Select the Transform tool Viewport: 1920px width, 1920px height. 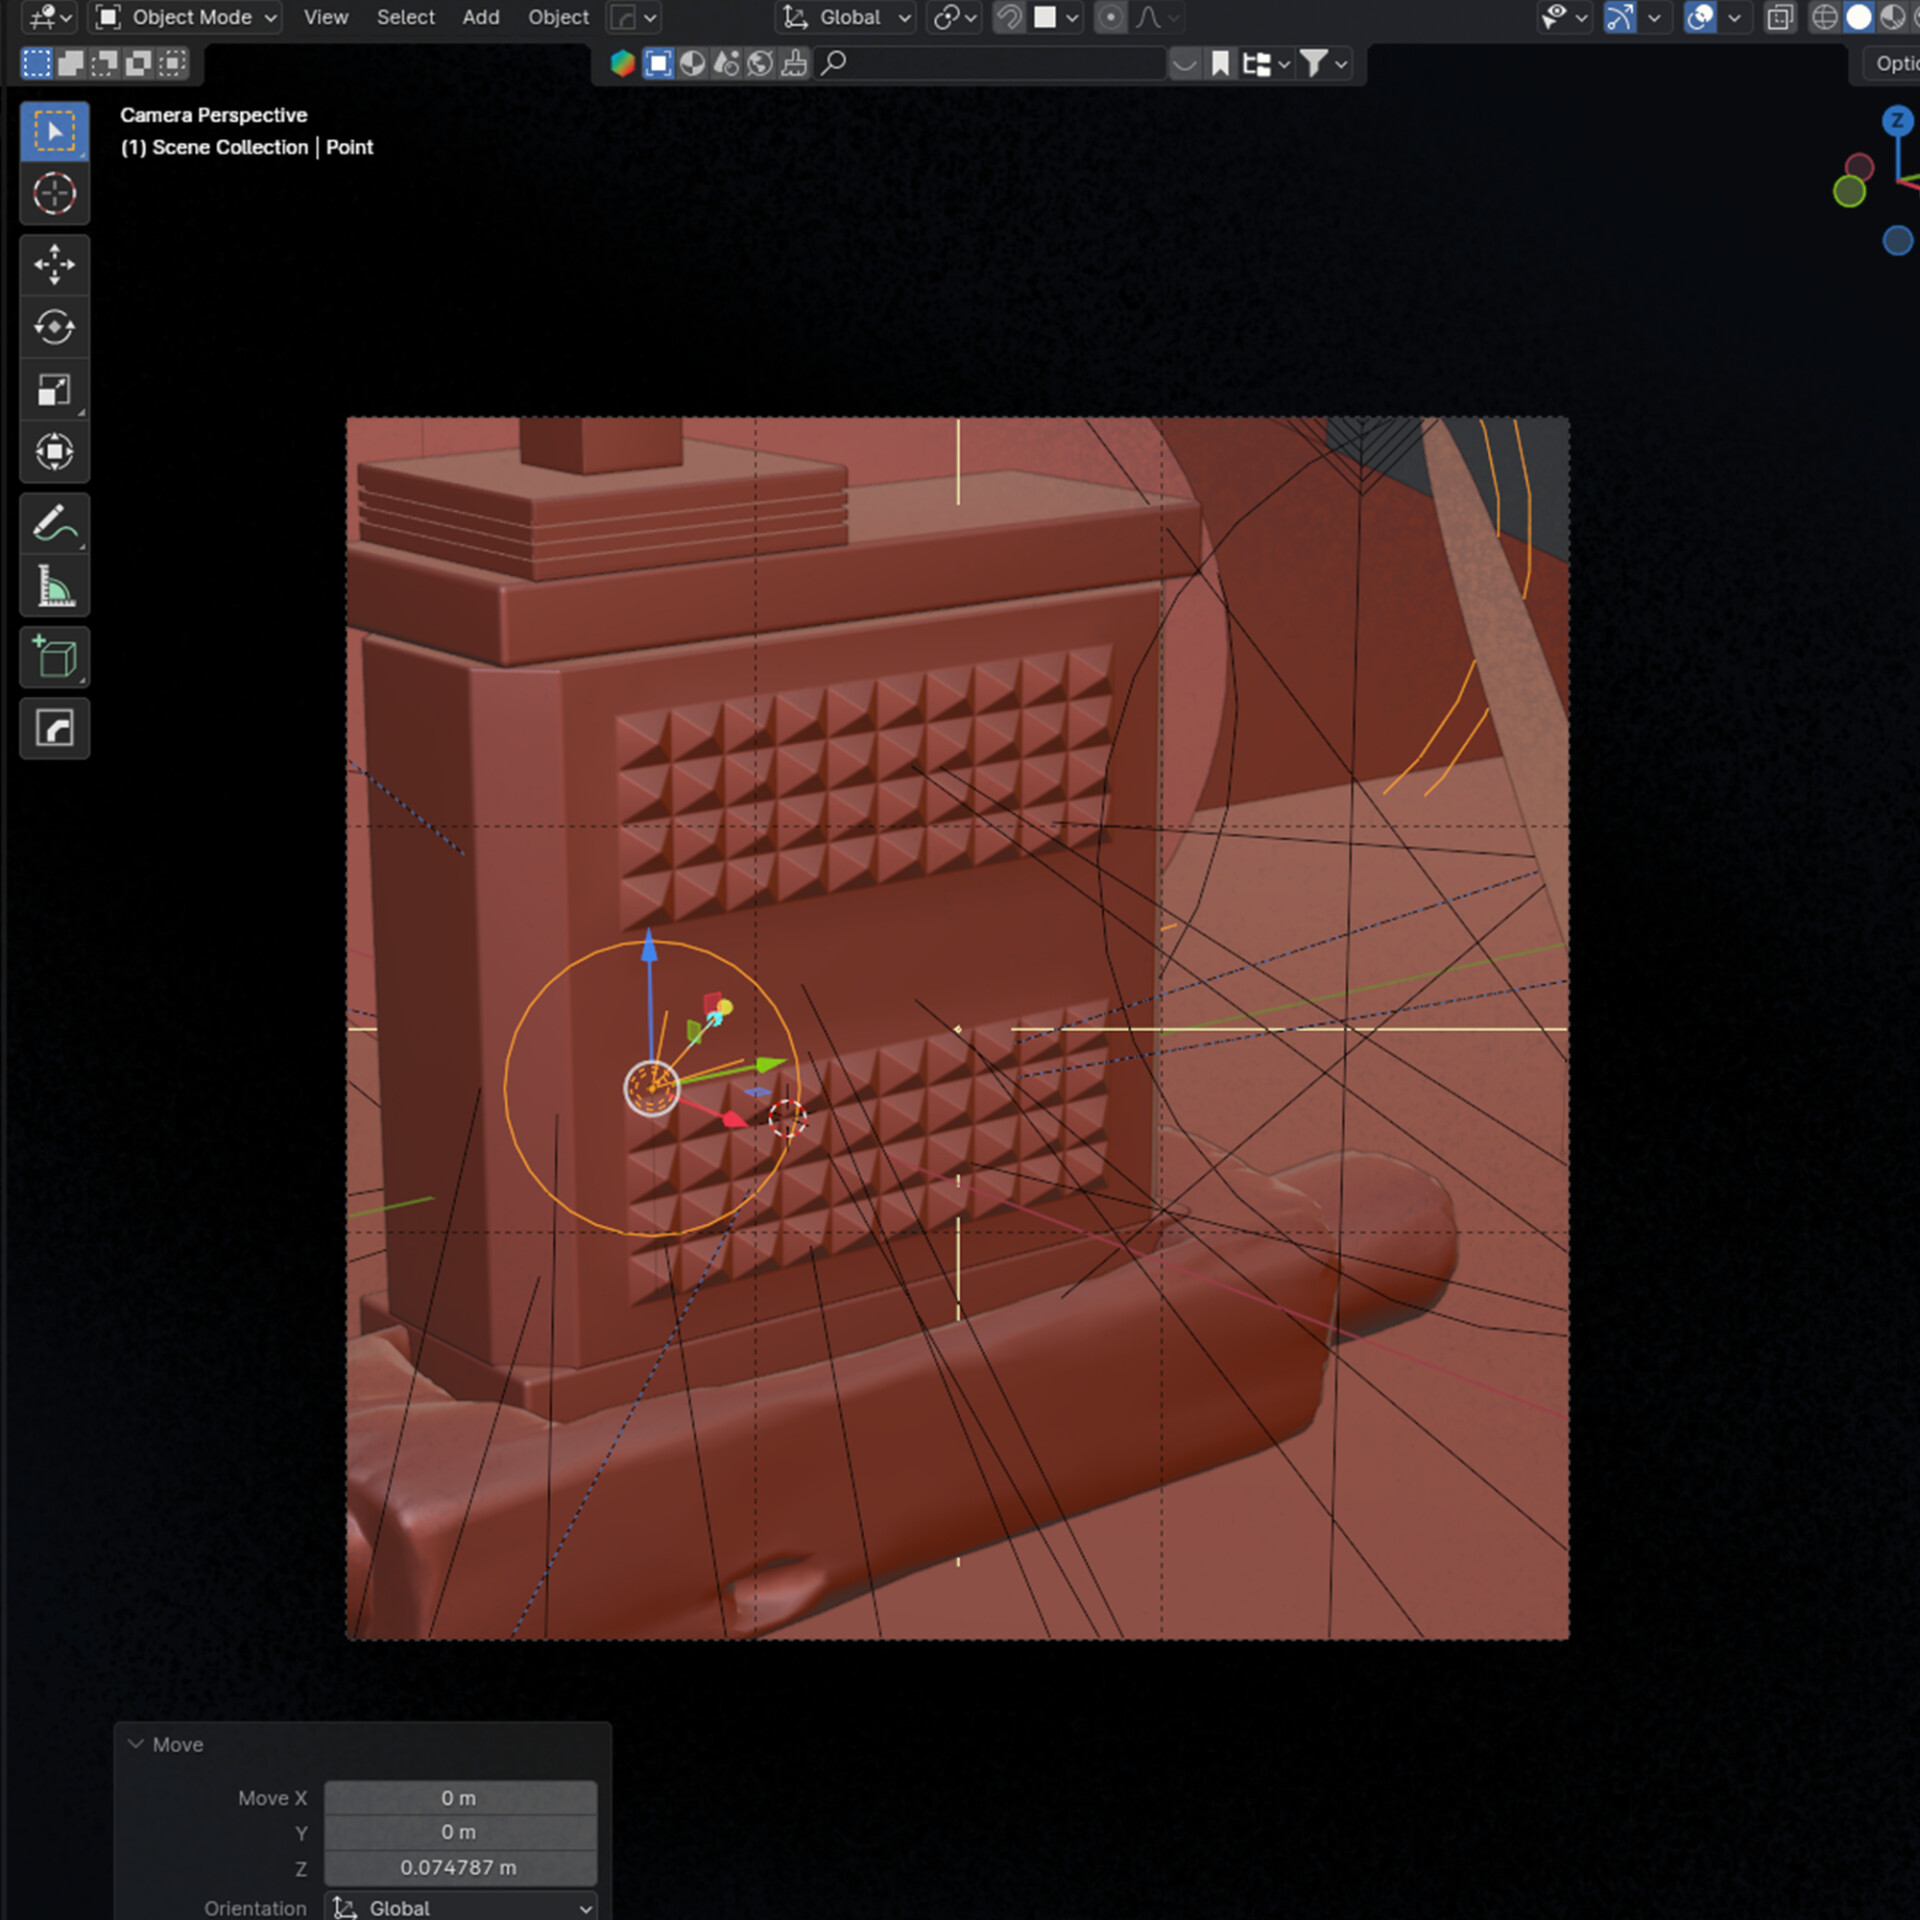click(x=54, y=452)
